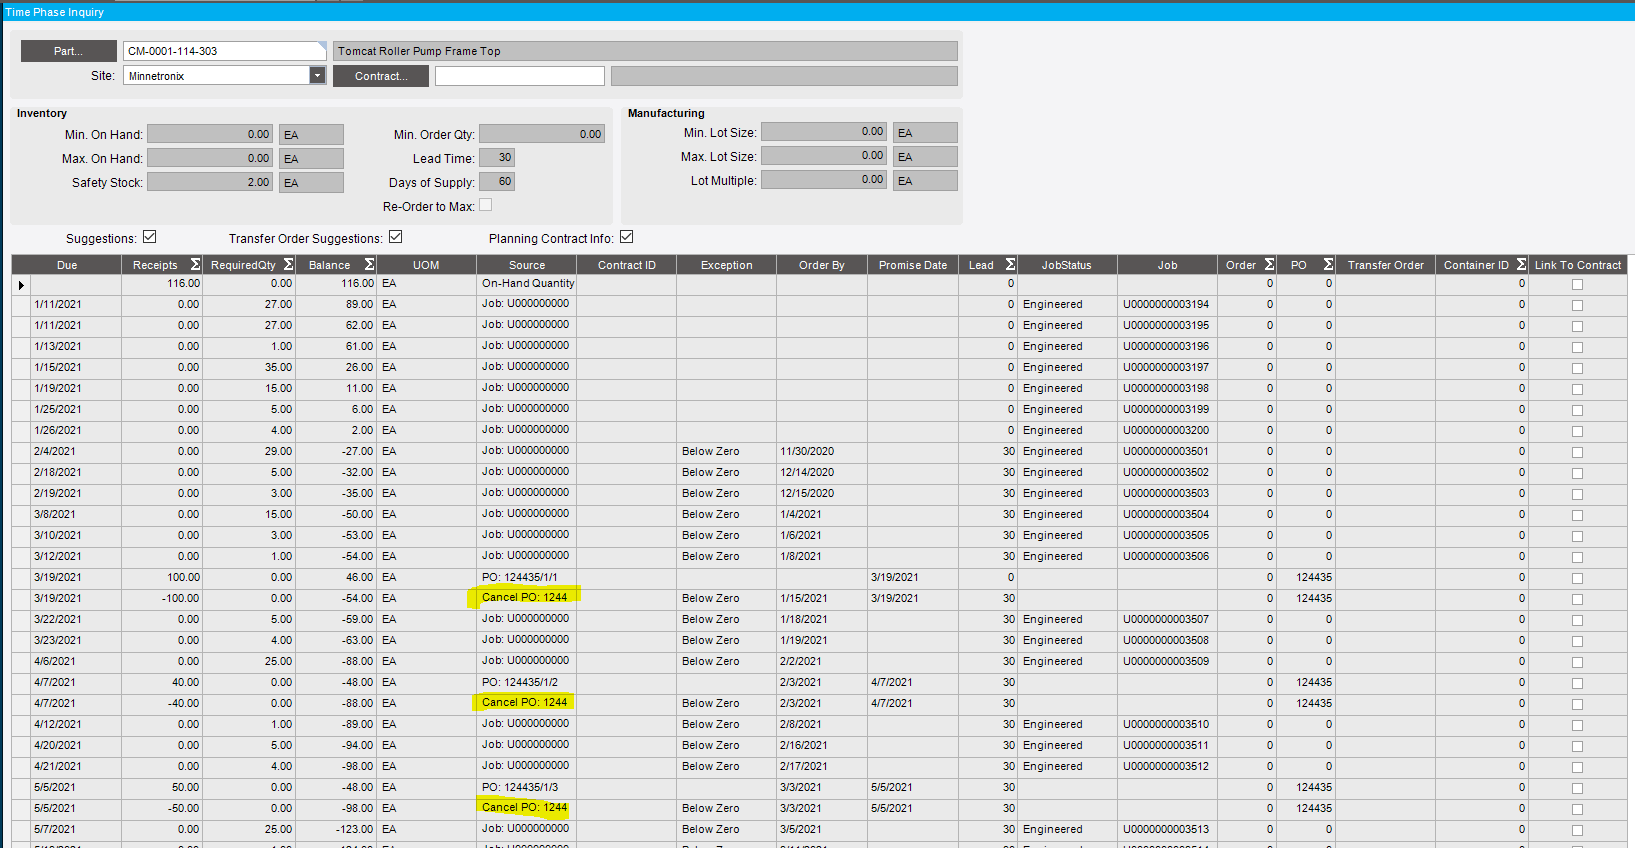This screenshot has width=1635, height=848.
Task: Click the receipts value 100.00
Action: click(162, 577)
